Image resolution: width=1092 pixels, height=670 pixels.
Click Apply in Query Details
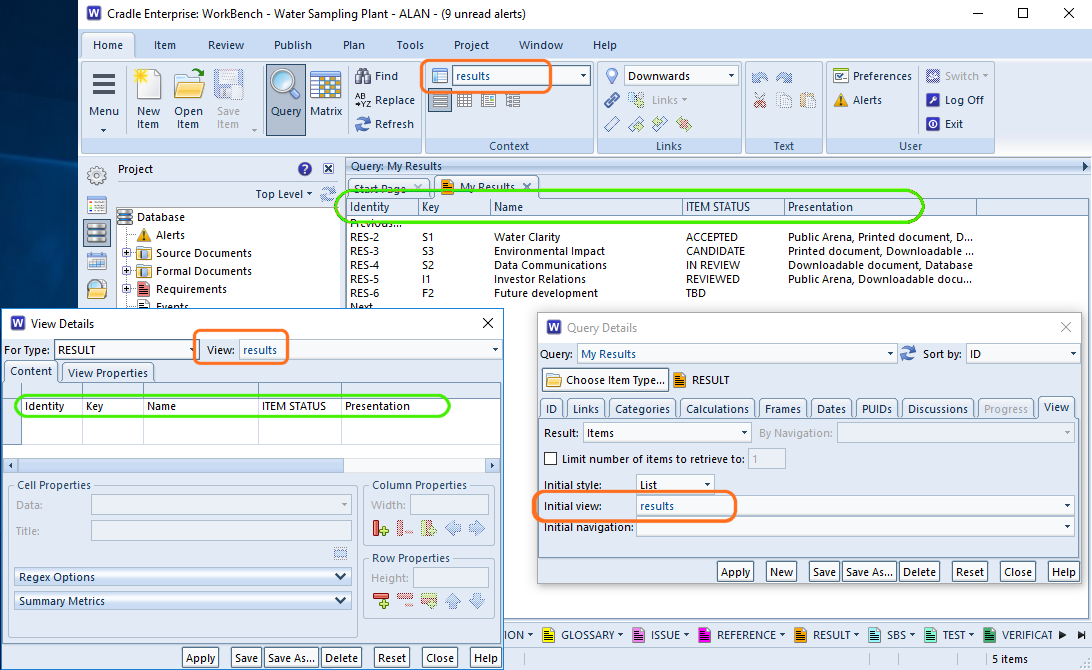click(x=735, y=572)
